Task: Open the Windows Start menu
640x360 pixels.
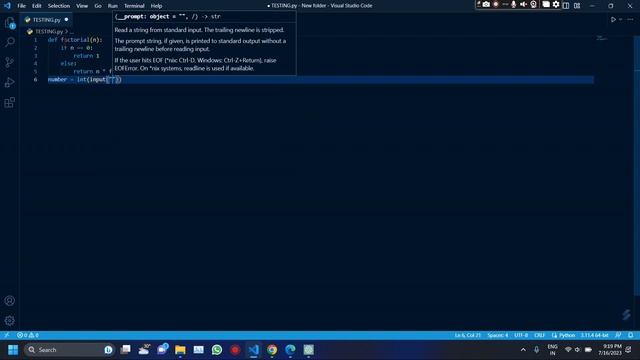Action: click(13, 350)
